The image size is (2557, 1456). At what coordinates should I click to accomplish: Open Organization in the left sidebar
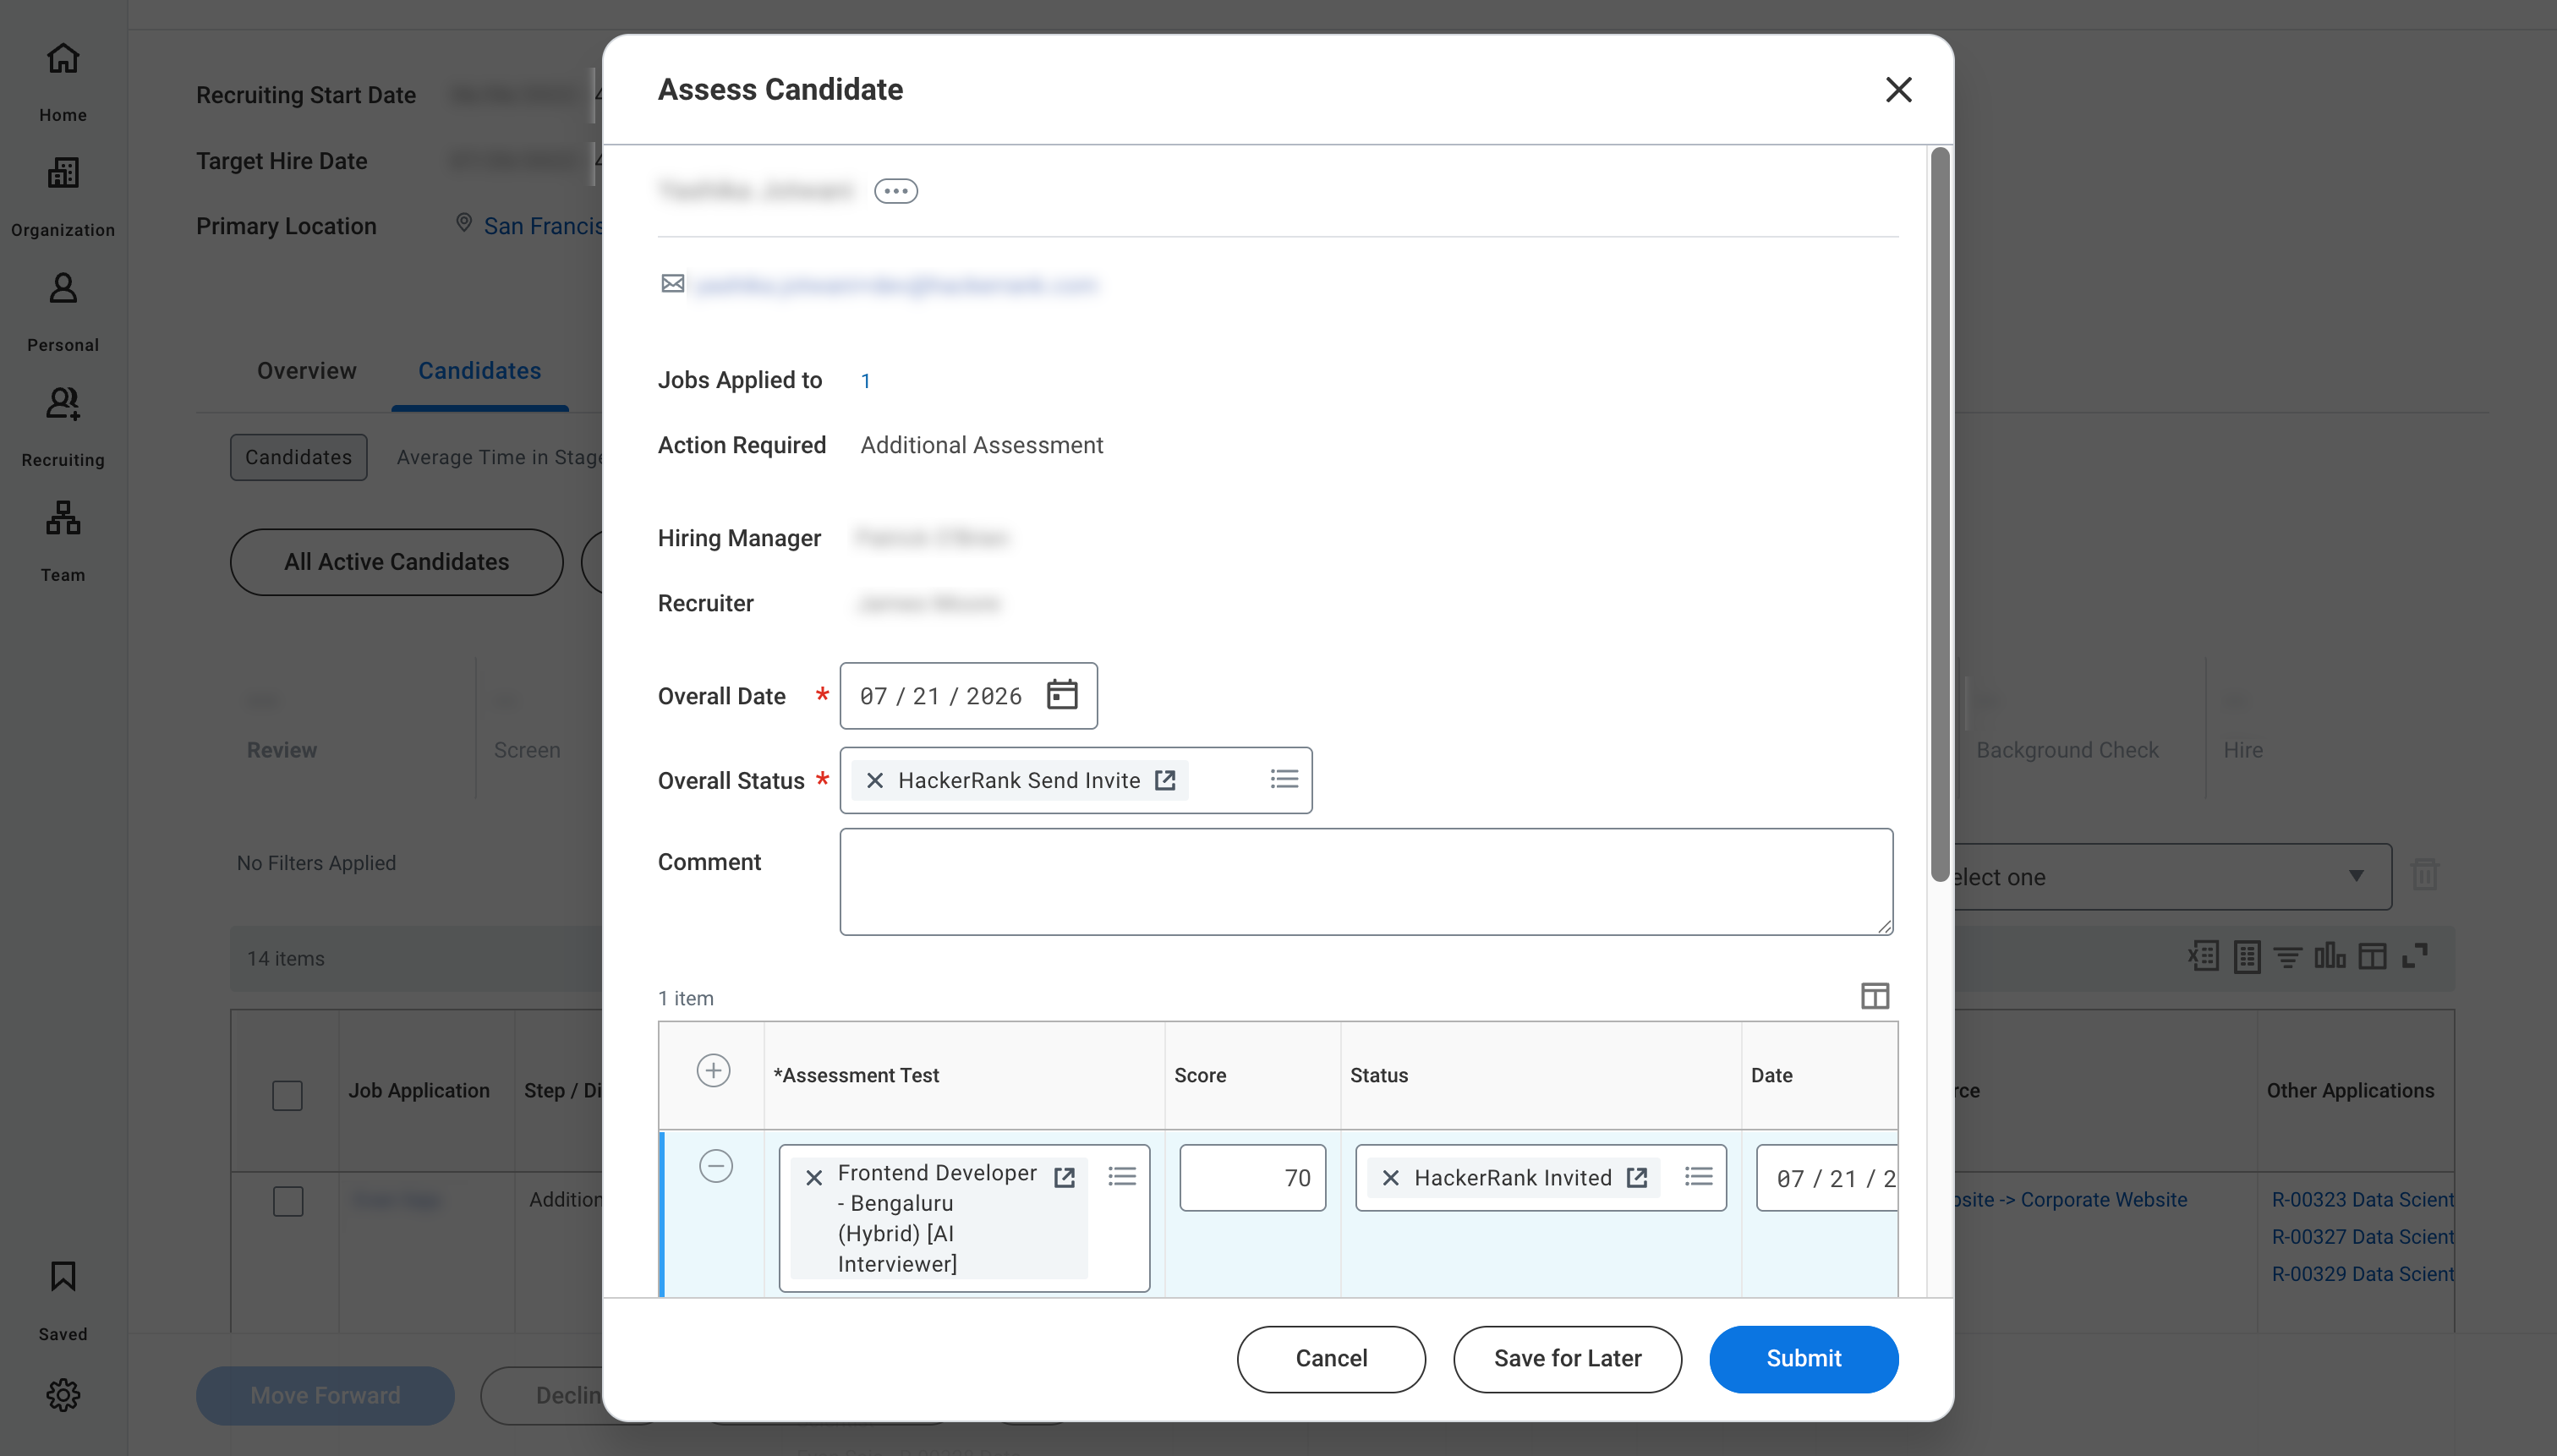(63, 198)
